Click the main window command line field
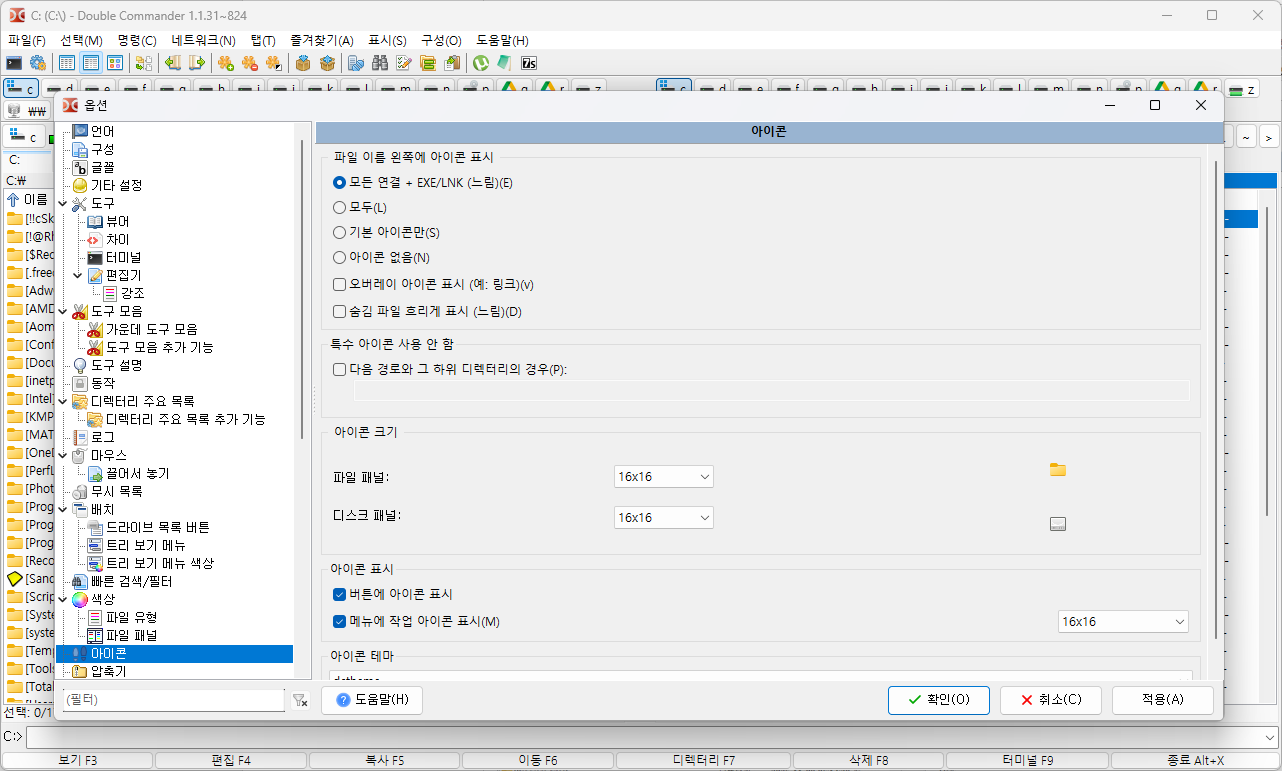This screenshot has width=1282, height=771. point(651,737)
